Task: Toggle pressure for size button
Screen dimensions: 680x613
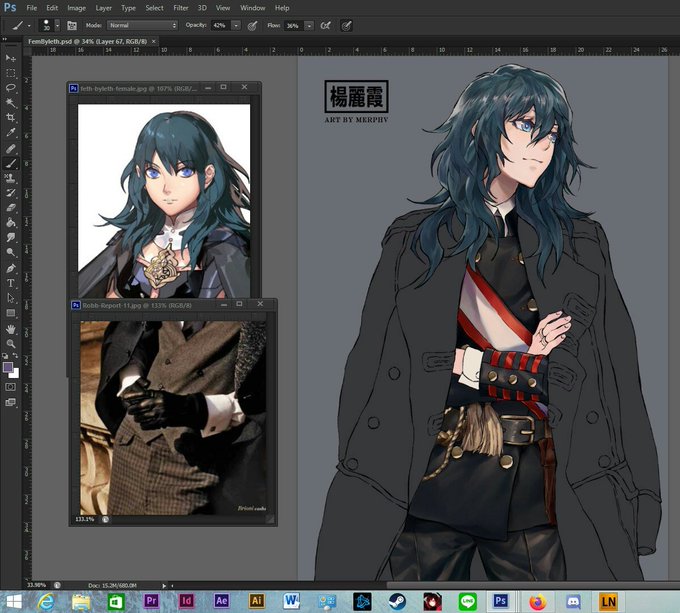Action: pyautogui.click(x=346, y=26)
